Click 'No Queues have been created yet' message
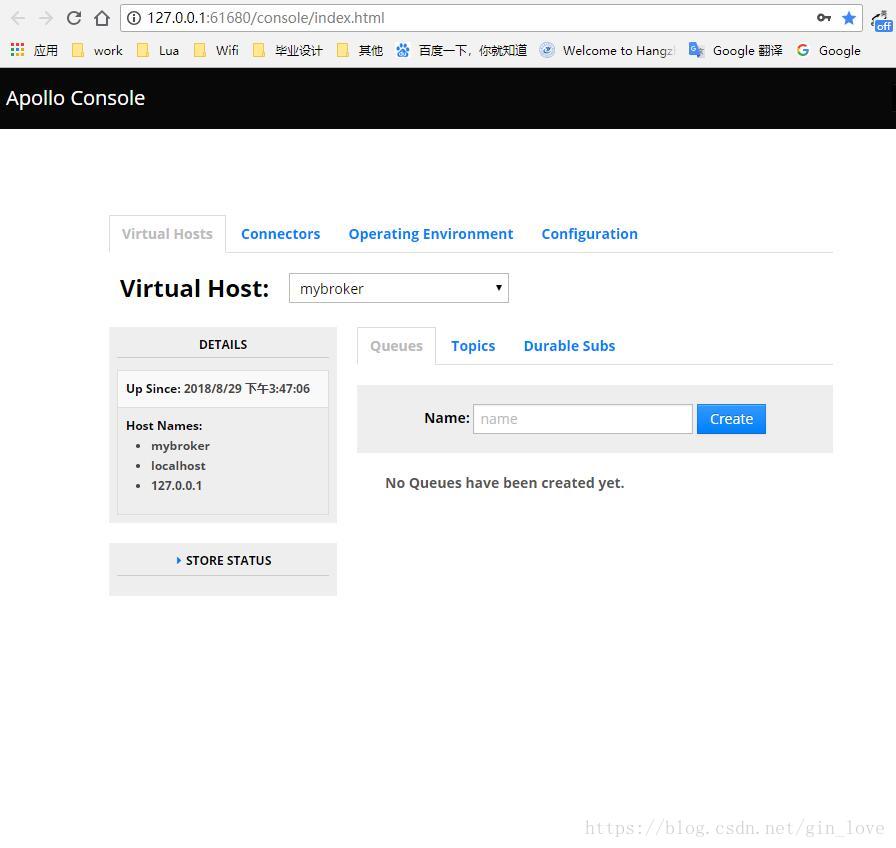This screenshot has width=896, height=848. click(505, 483)
